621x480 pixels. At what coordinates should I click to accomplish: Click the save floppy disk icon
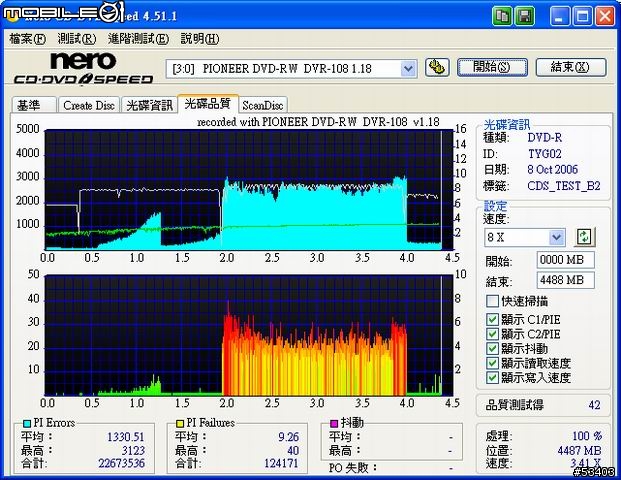click(524, 16)
